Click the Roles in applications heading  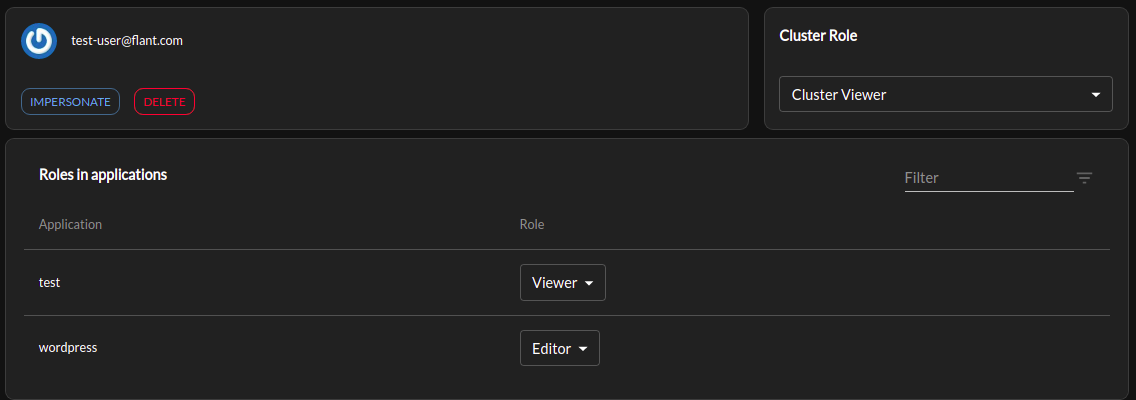(x=102, y=174)
